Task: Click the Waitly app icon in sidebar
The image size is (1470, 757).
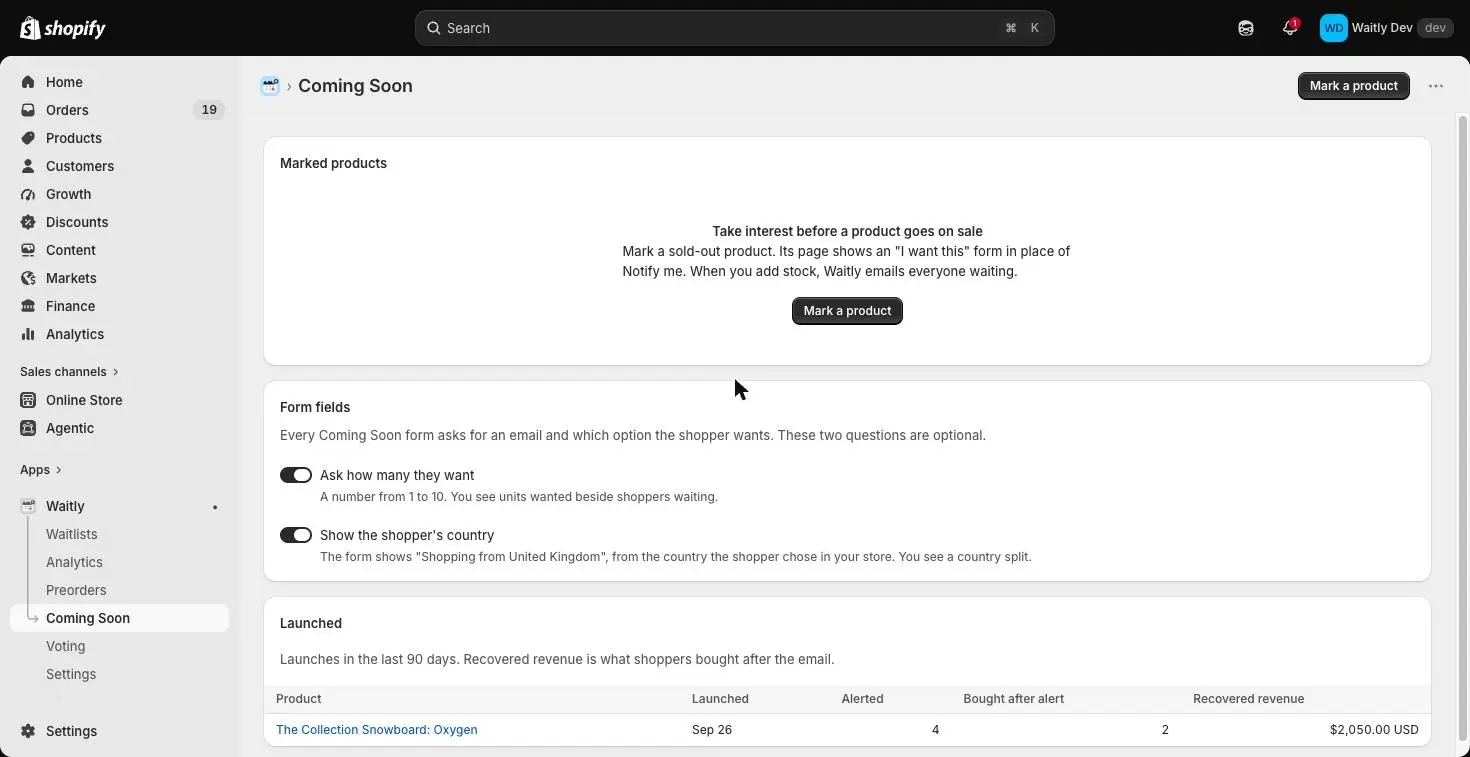Action: tap(28, 506)
